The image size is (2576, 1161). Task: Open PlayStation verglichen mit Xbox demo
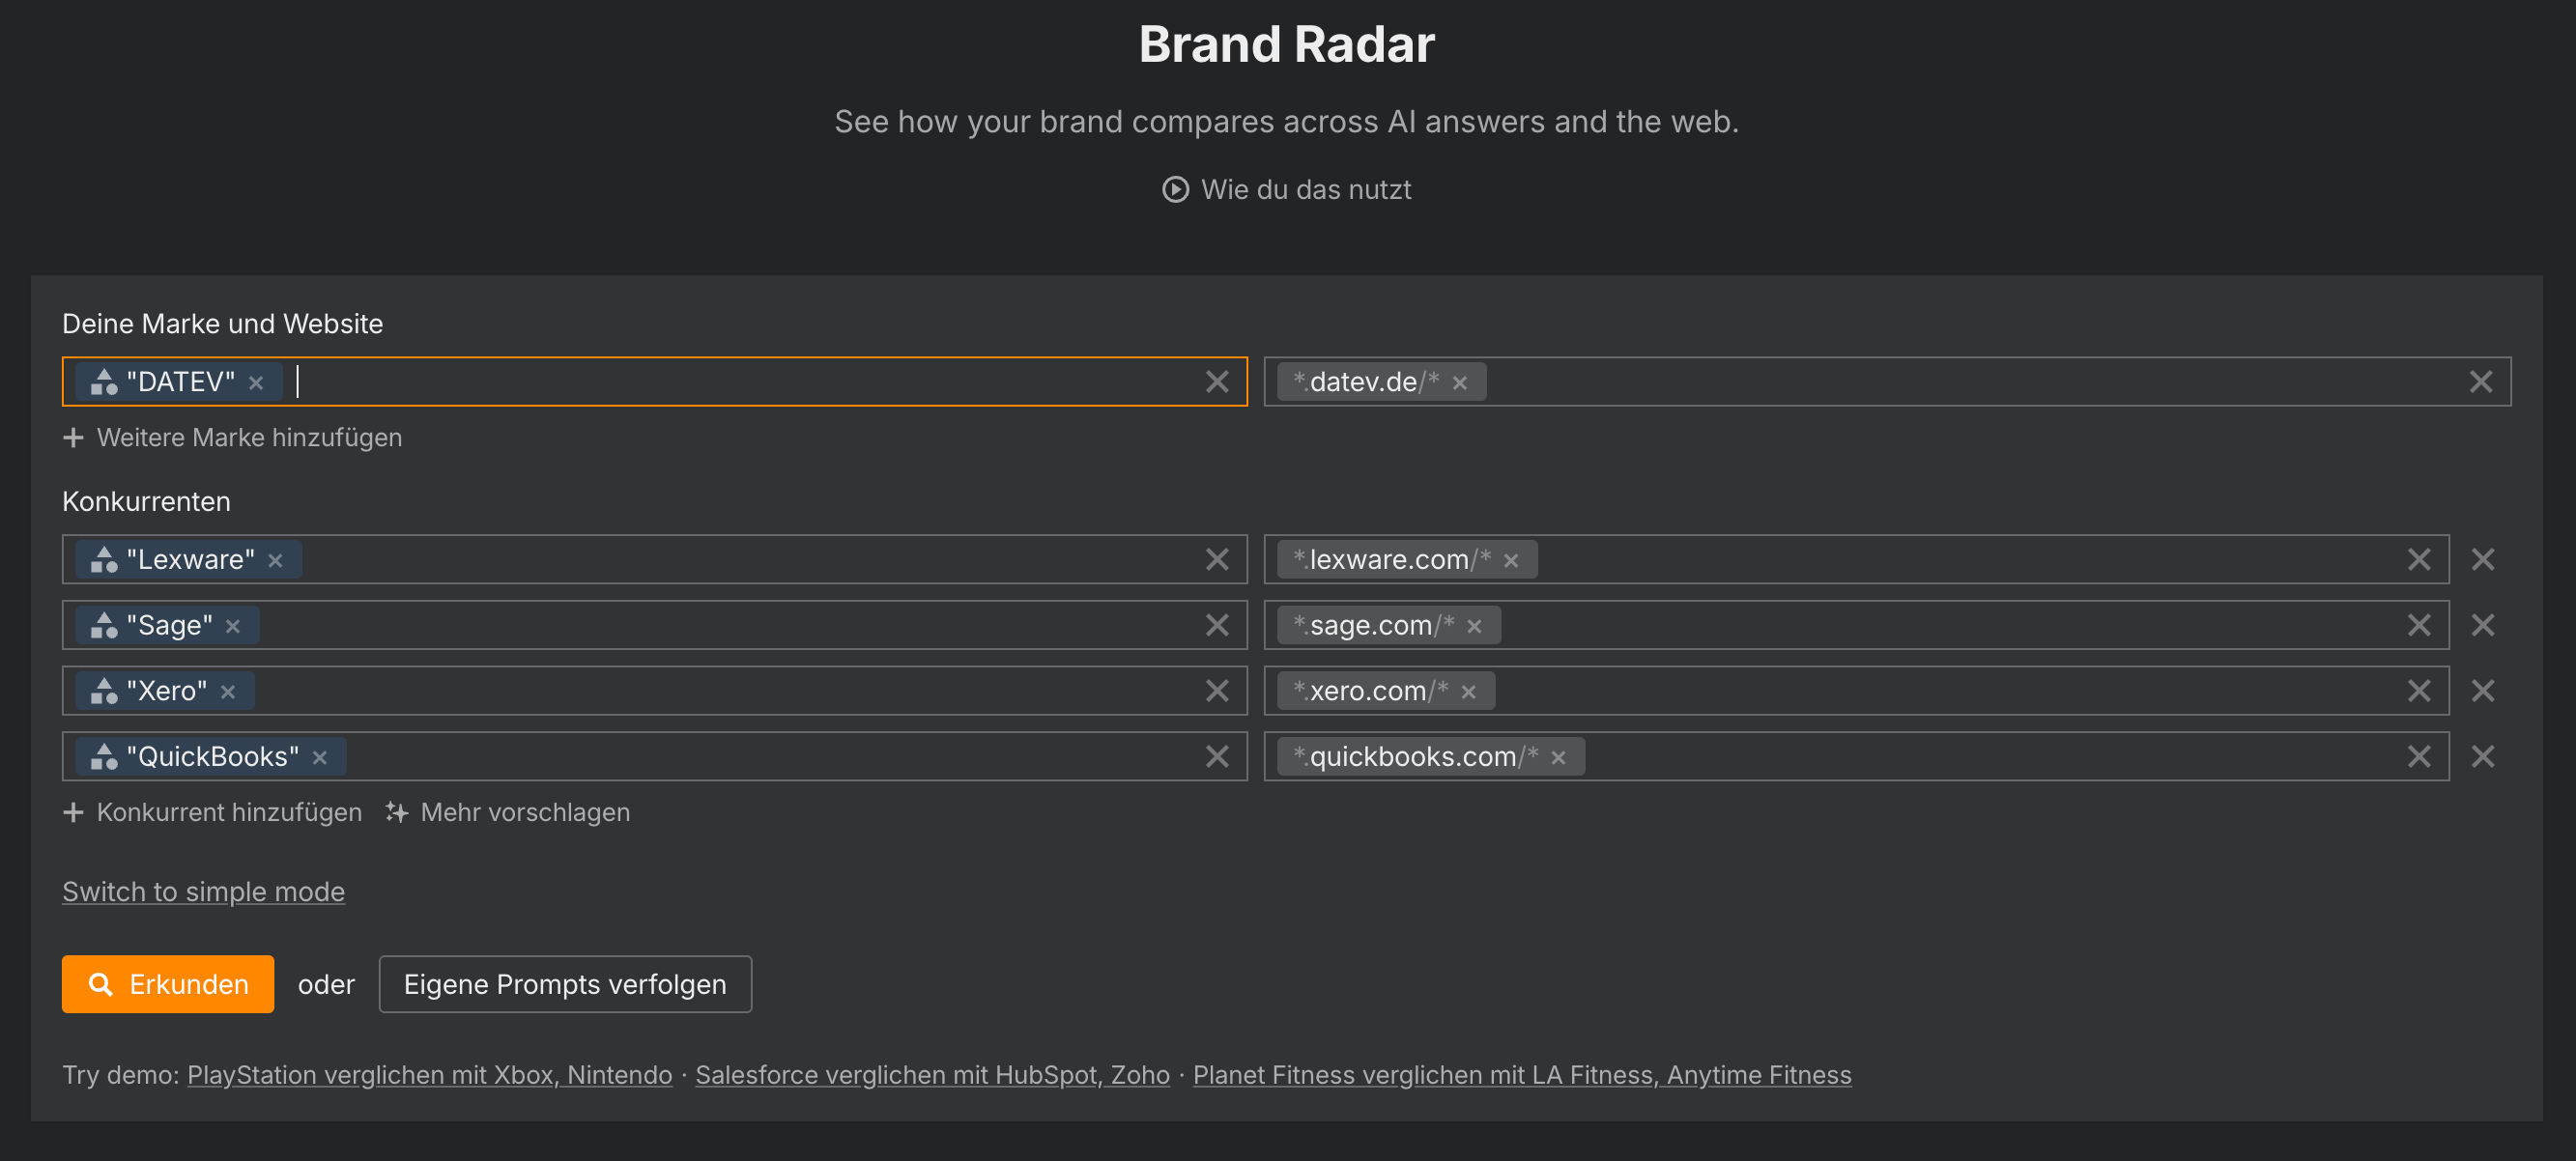point(430,1075)
